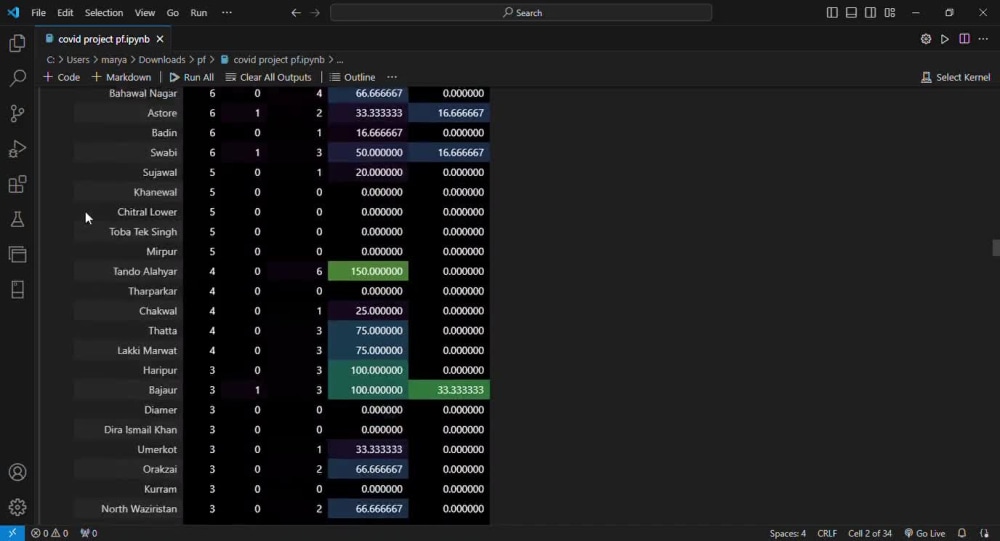Click Spaces: 4 in status bar
The image size is (1000, 541).
pos(788,533)
